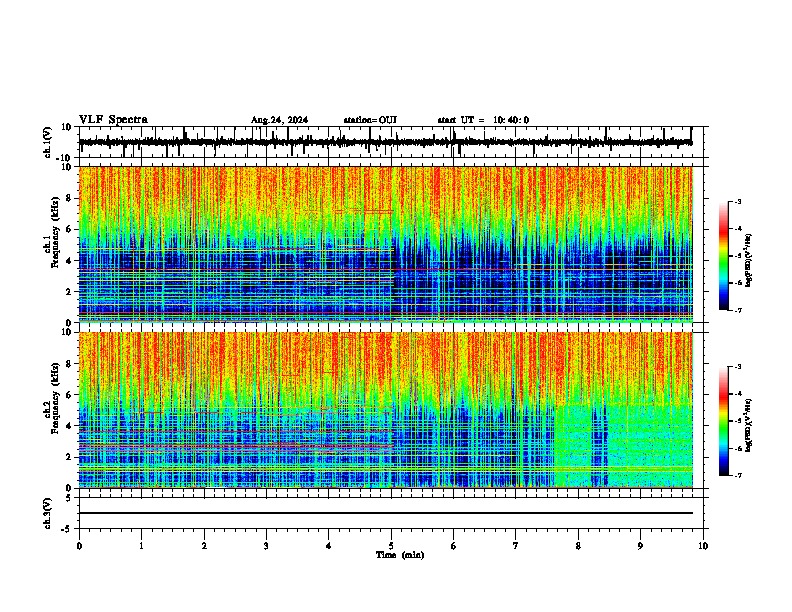Click the ch.2 spectrogram panel
This screenshot has height=612, width=792.
pyautogui.click(x=386, y=410)
